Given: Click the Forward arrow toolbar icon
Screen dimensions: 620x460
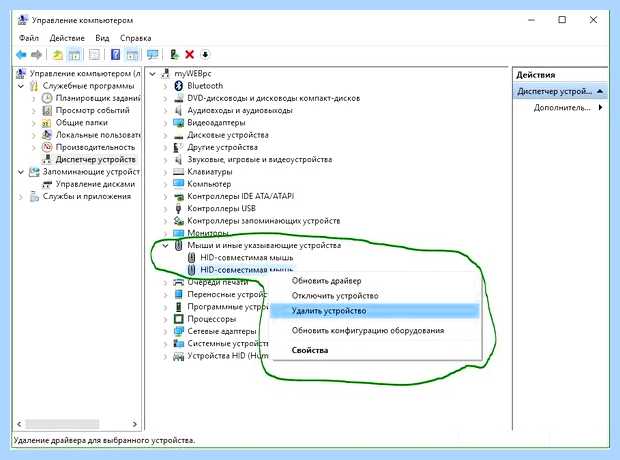Looking at the screenshot, I should [x=36, y=55].
